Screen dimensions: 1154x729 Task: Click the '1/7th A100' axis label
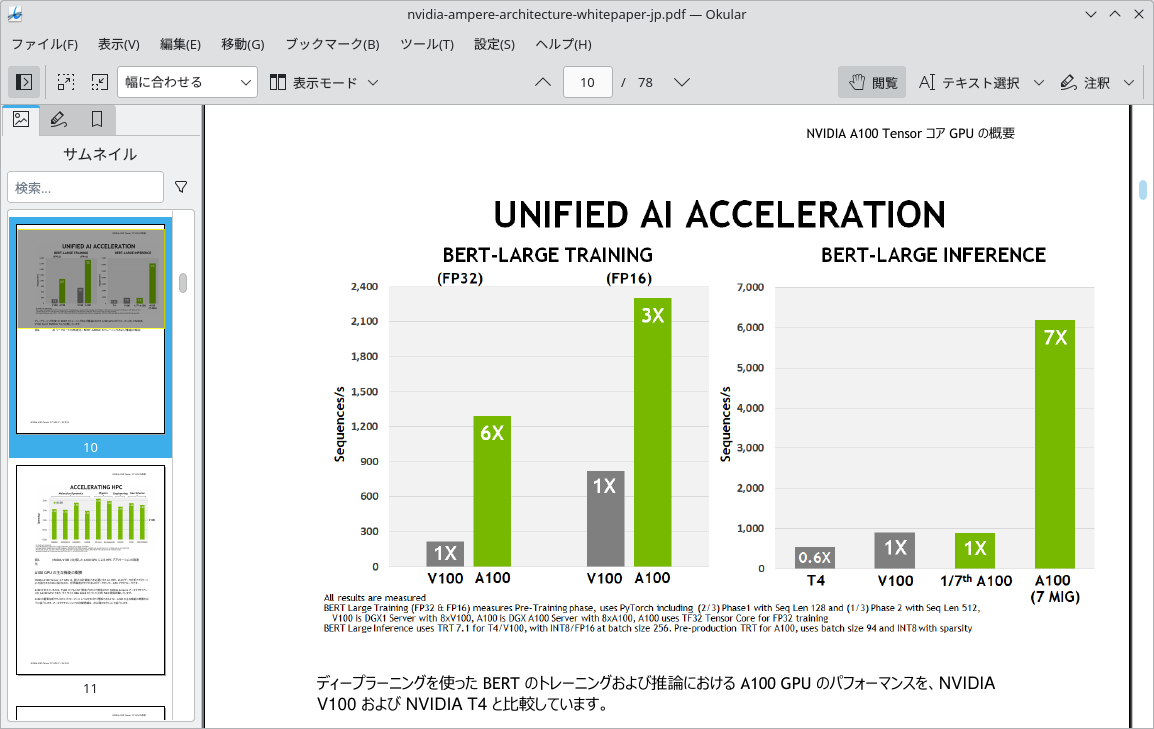pyautogui.click(x=976, y=580)
